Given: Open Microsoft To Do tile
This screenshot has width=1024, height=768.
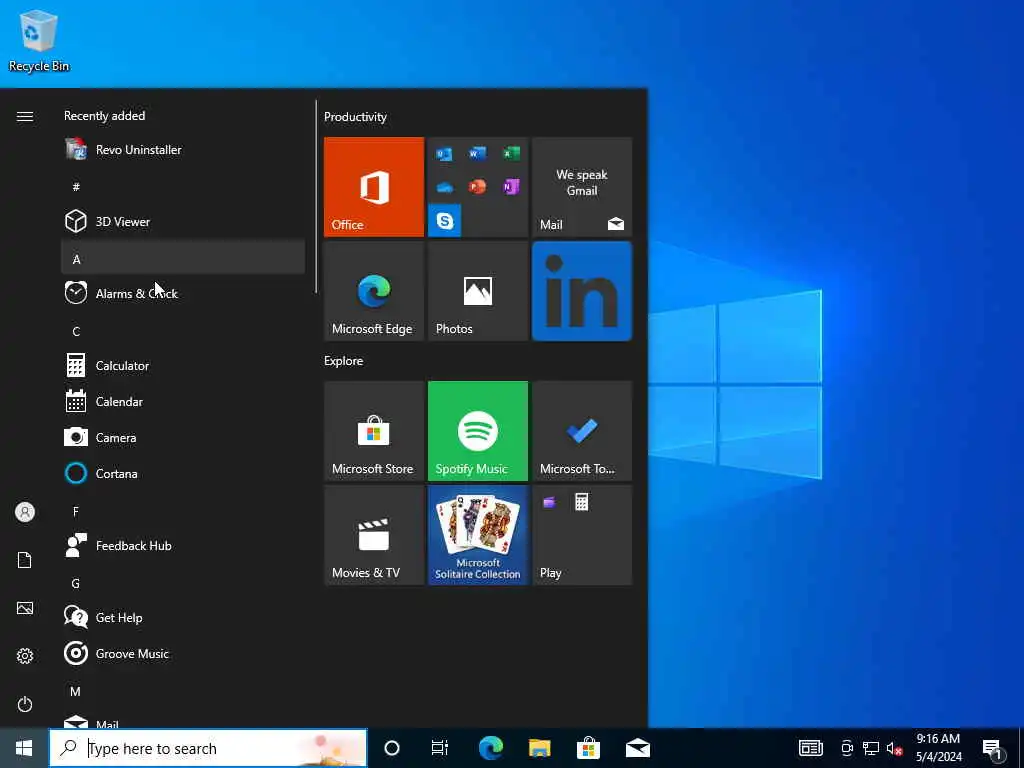Looking at the screenshot, I should pos(582,431).
